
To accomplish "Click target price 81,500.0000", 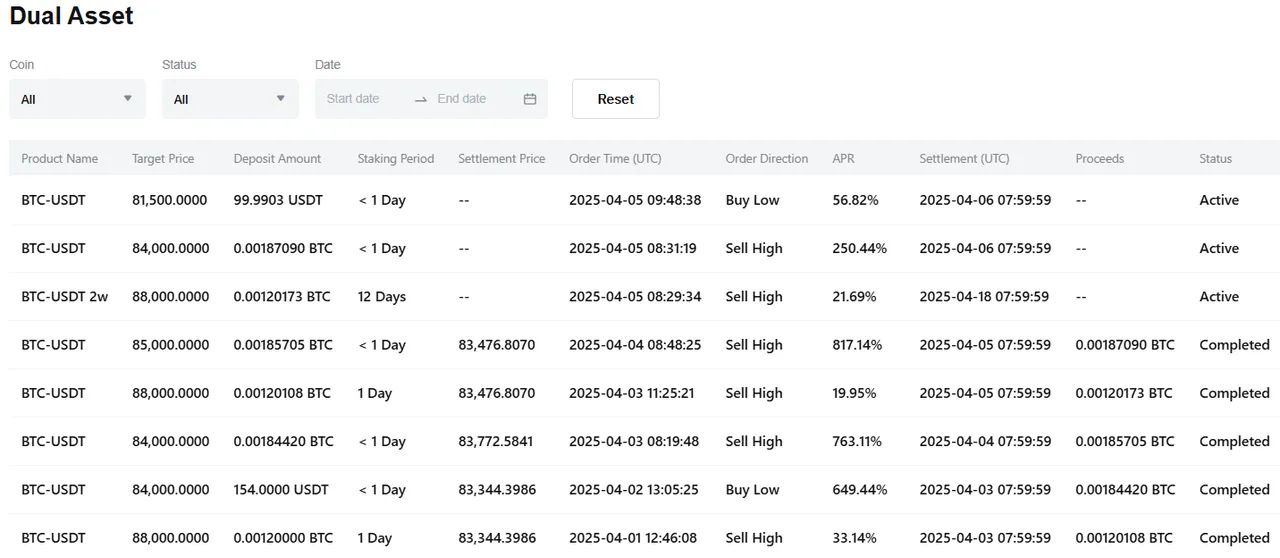I will (x=171, y=200).
